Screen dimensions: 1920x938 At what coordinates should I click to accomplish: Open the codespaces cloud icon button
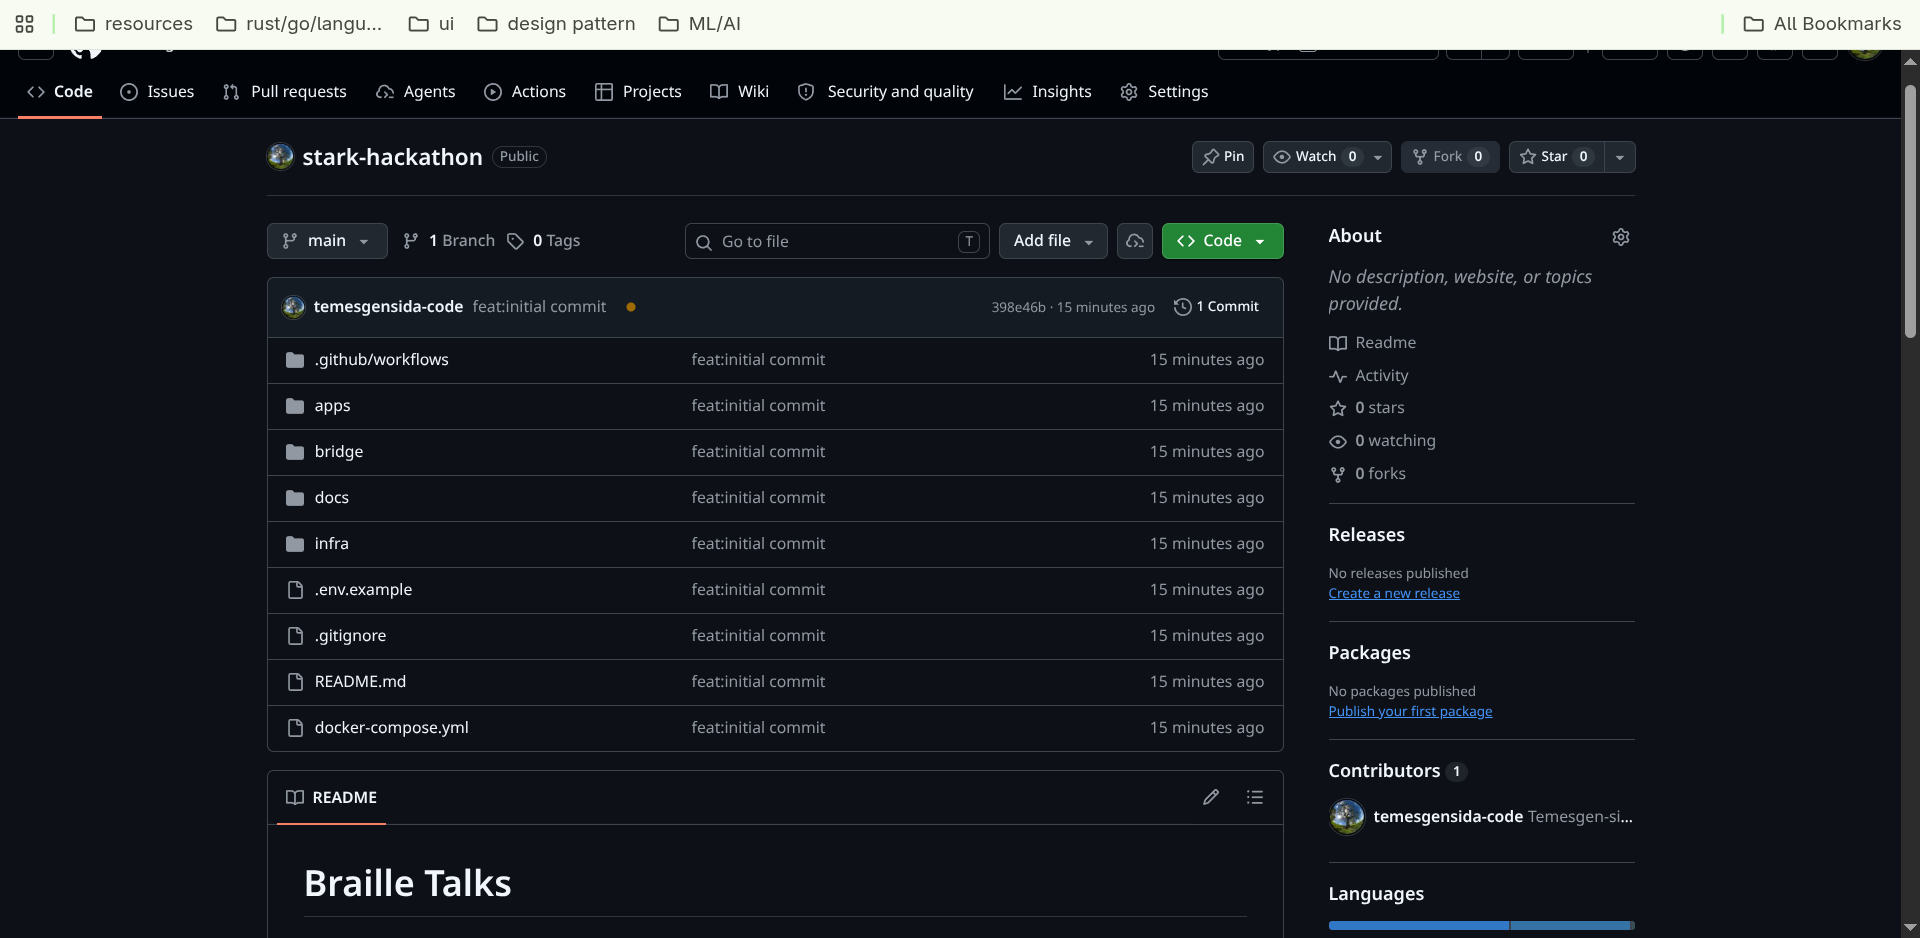(1135, 241)
